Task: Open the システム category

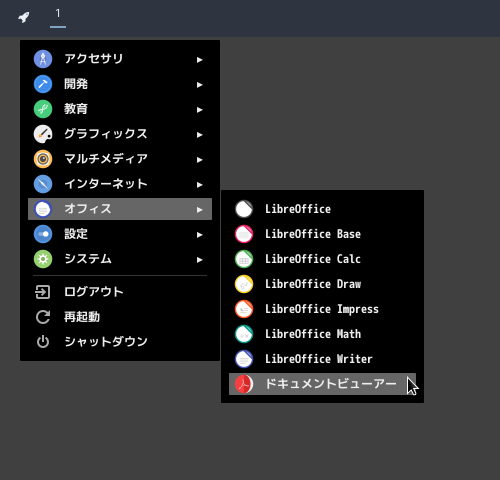Action: point(120,259)
